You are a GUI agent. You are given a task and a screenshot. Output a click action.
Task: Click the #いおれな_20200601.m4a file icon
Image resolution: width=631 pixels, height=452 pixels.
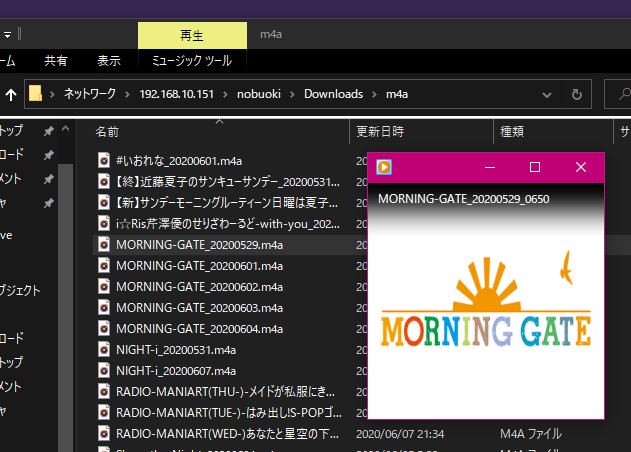coord(104,161)
